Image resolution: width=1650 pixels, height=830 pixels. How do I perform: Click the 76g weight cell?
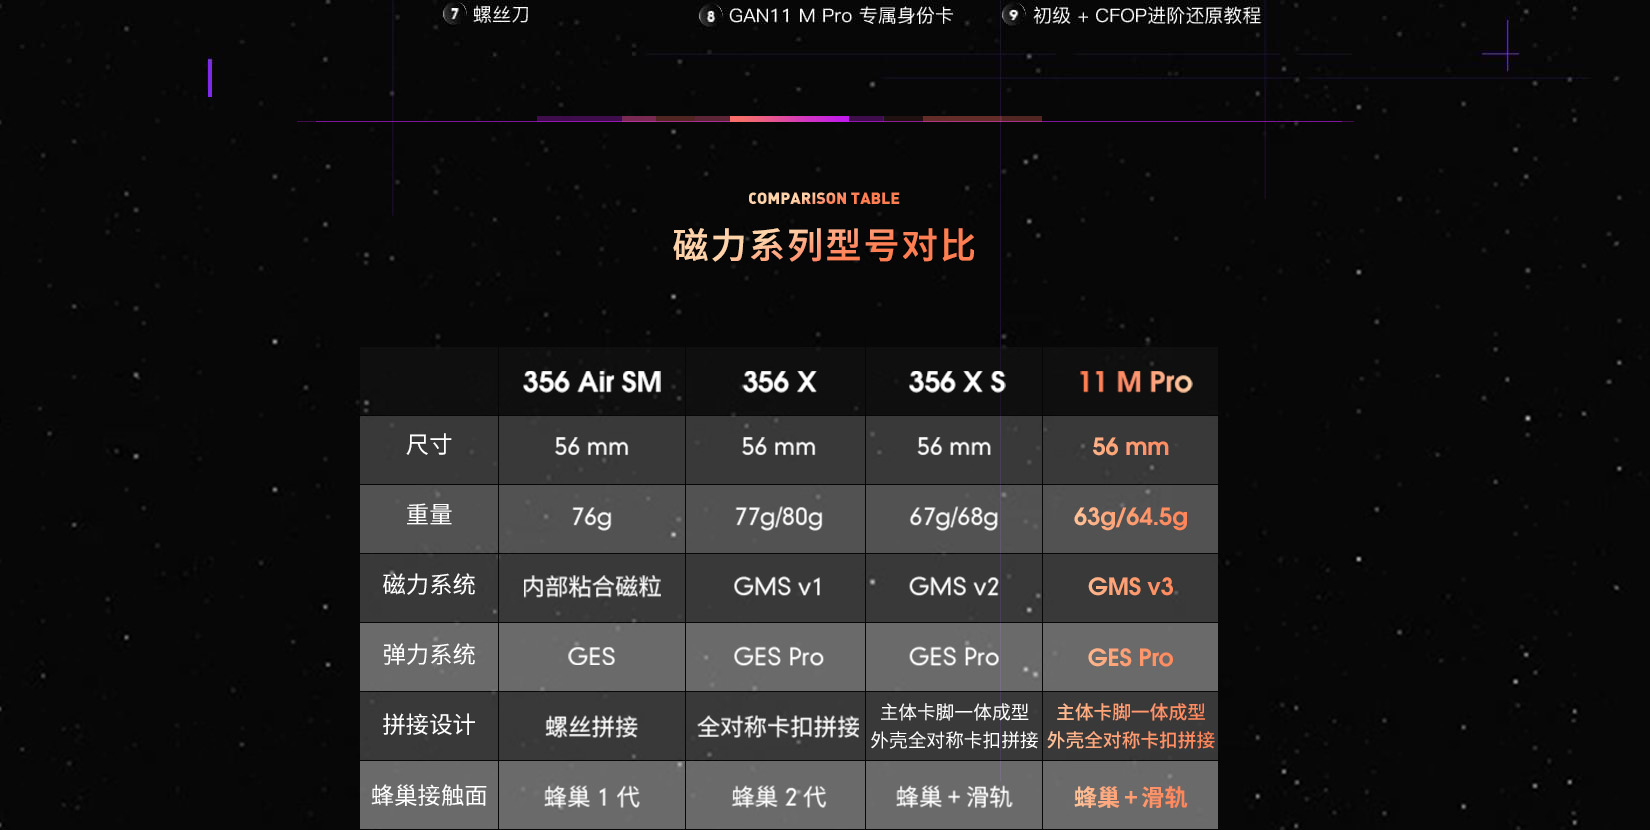(592, 517)
